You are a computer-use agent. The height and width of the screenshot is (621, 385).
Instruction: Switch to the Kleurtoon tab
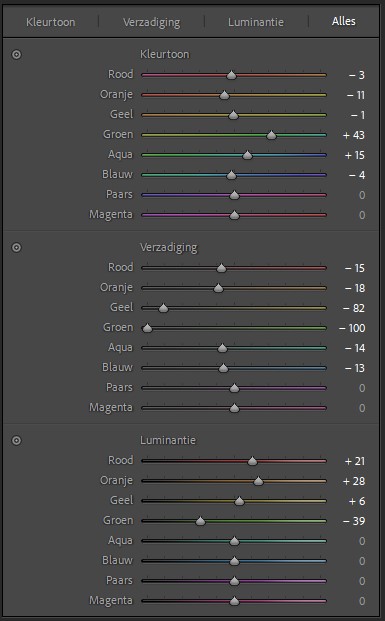click(51, 22)
